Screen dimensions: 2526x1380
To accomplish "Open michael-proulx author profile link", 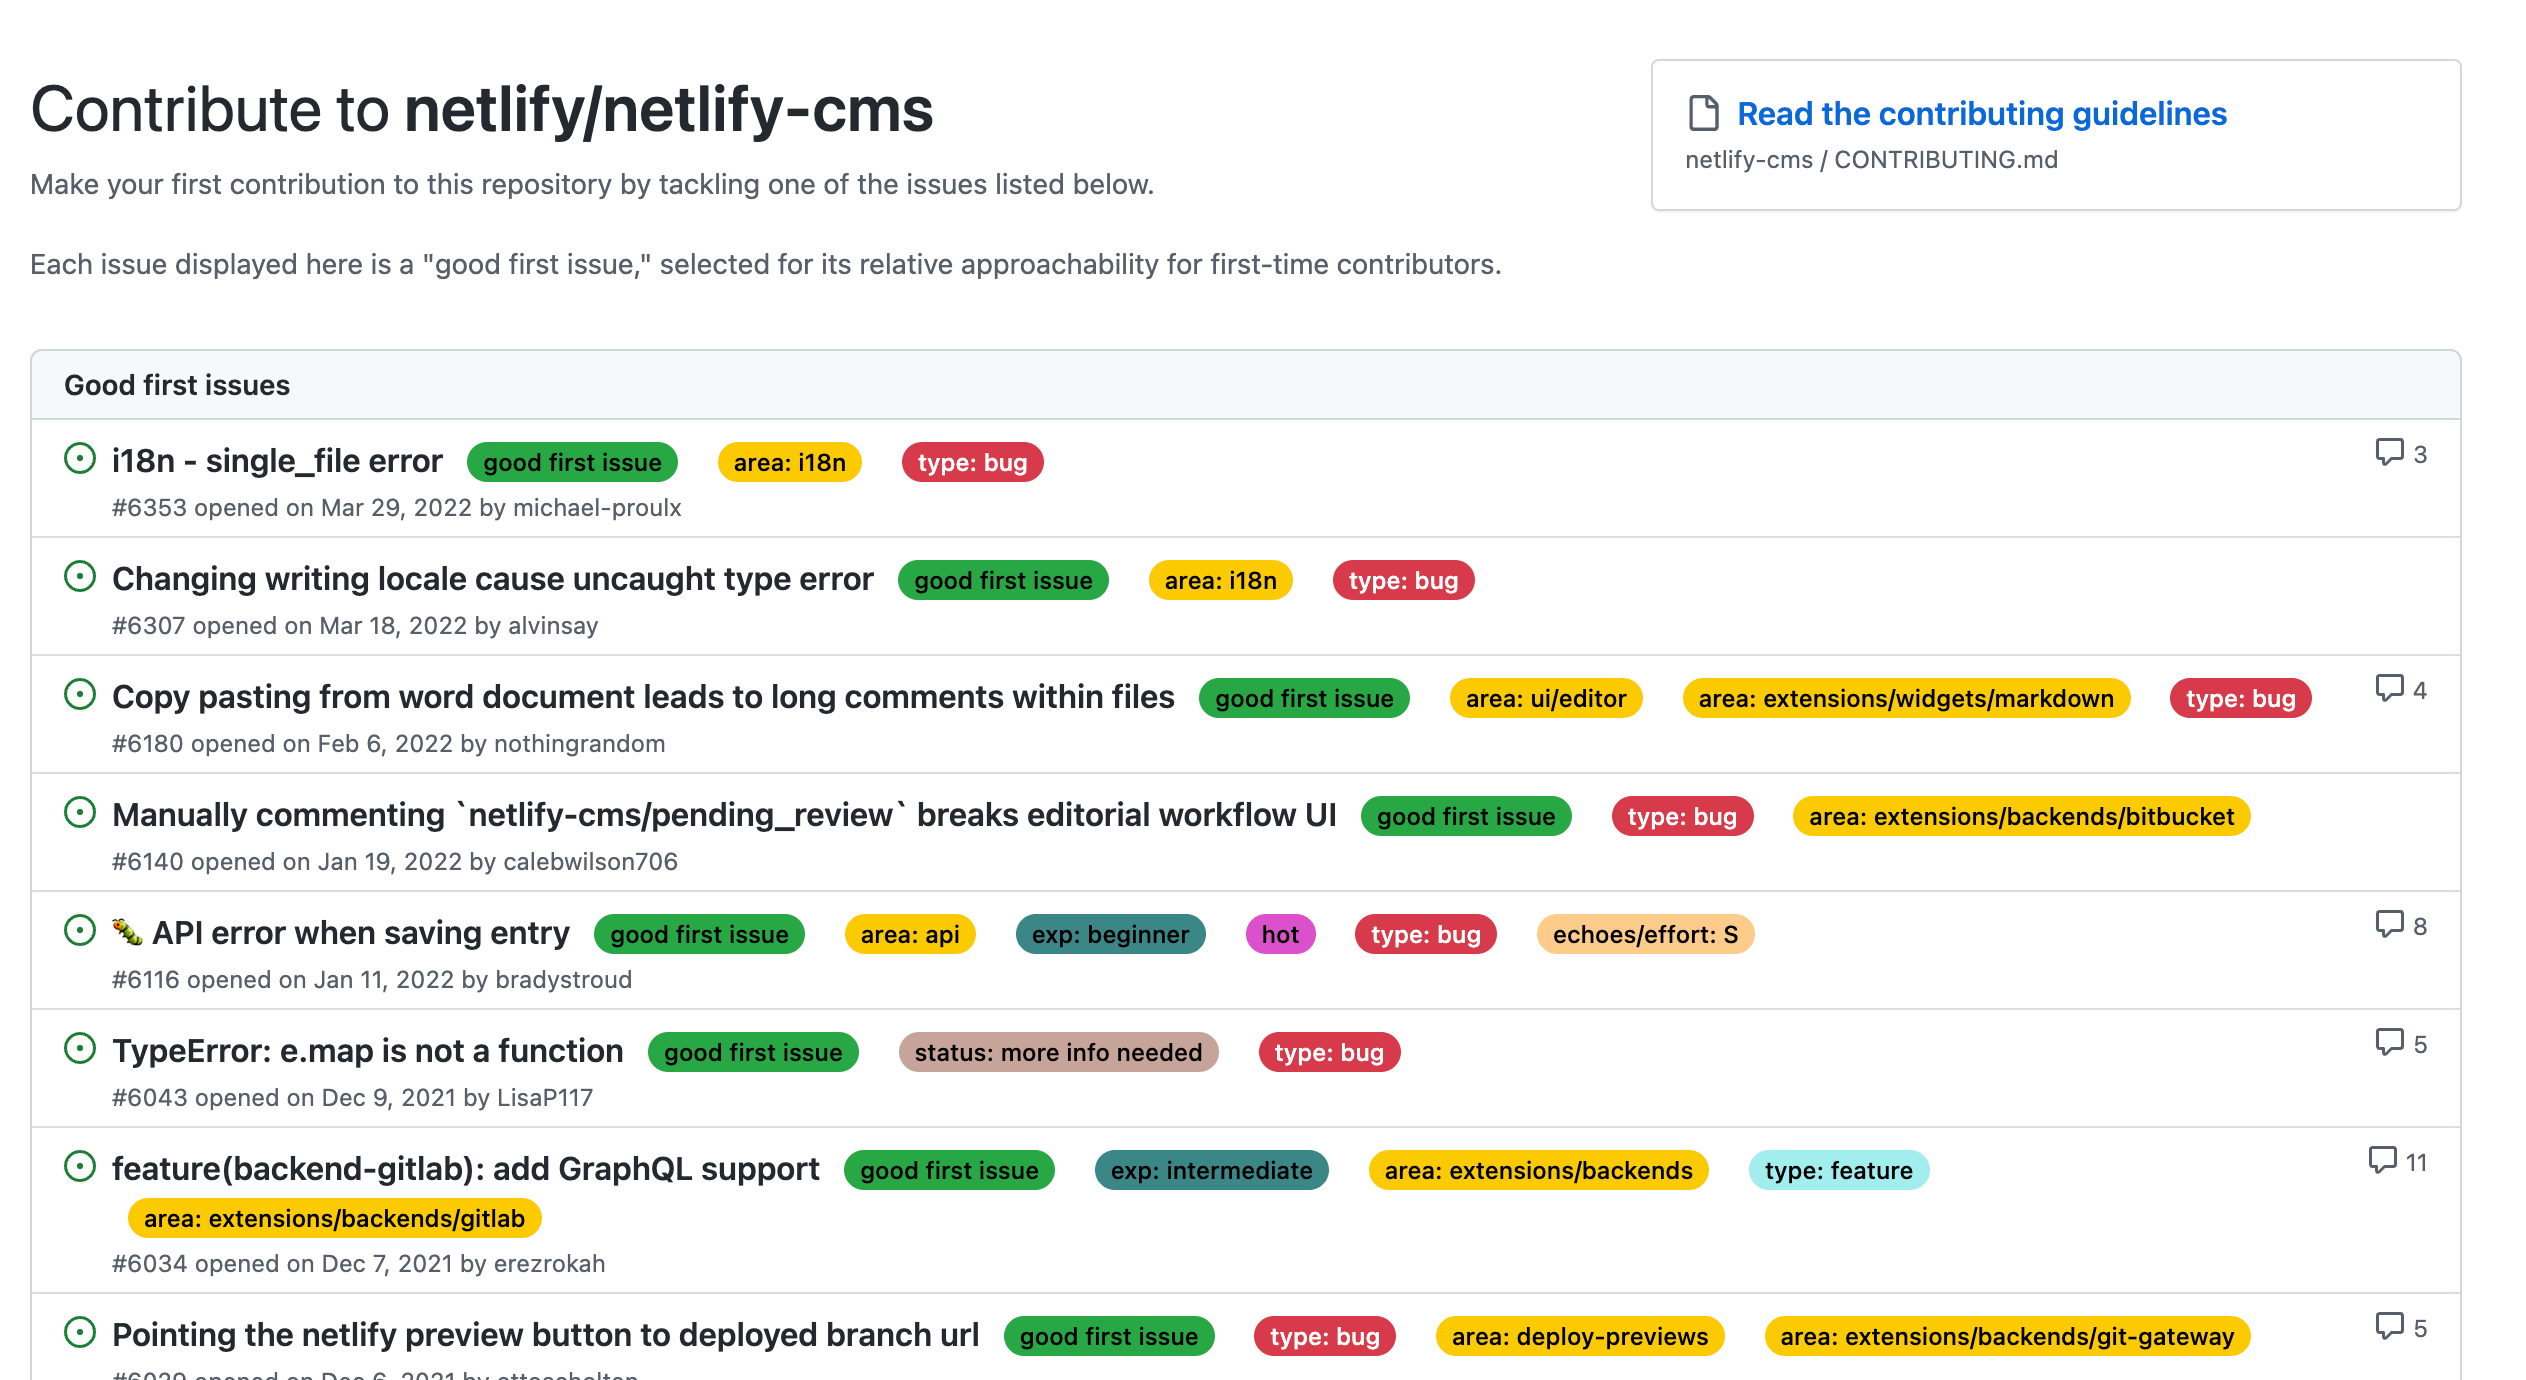I will tap(597, 508).
